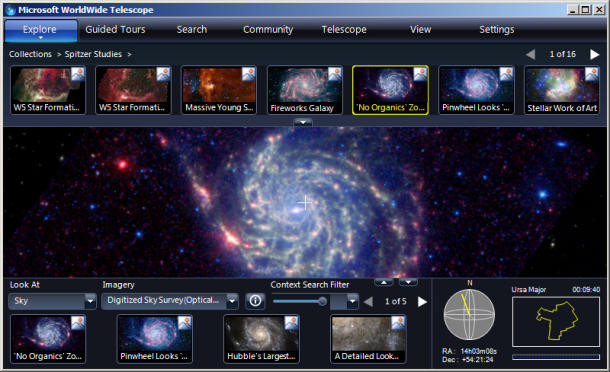The image size is (610, 372).
Task: Open Look At dropdown showing Sky
Action: point(52,301)
